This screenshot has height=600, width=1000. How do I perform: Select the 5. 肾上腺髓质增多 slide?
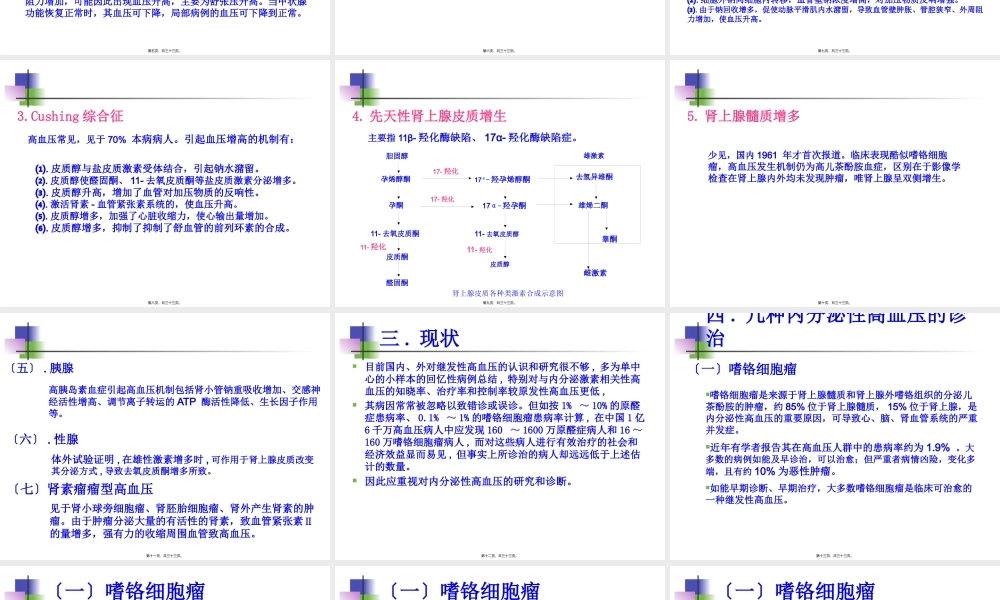tap(745, 115)
